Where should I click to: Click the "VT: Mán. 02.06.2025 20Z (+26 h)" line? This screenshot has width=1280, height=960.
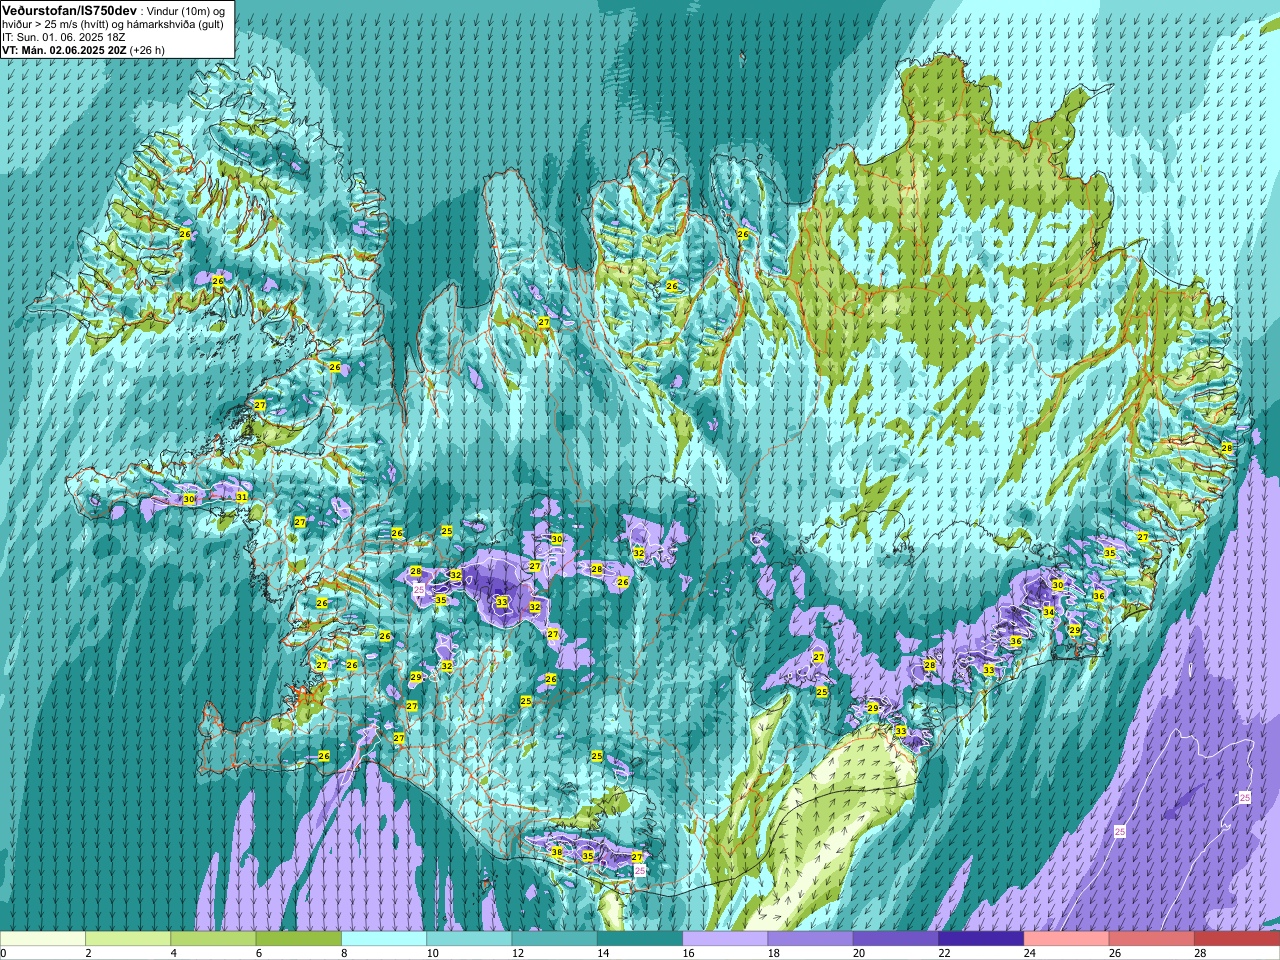tap(84, 49)
